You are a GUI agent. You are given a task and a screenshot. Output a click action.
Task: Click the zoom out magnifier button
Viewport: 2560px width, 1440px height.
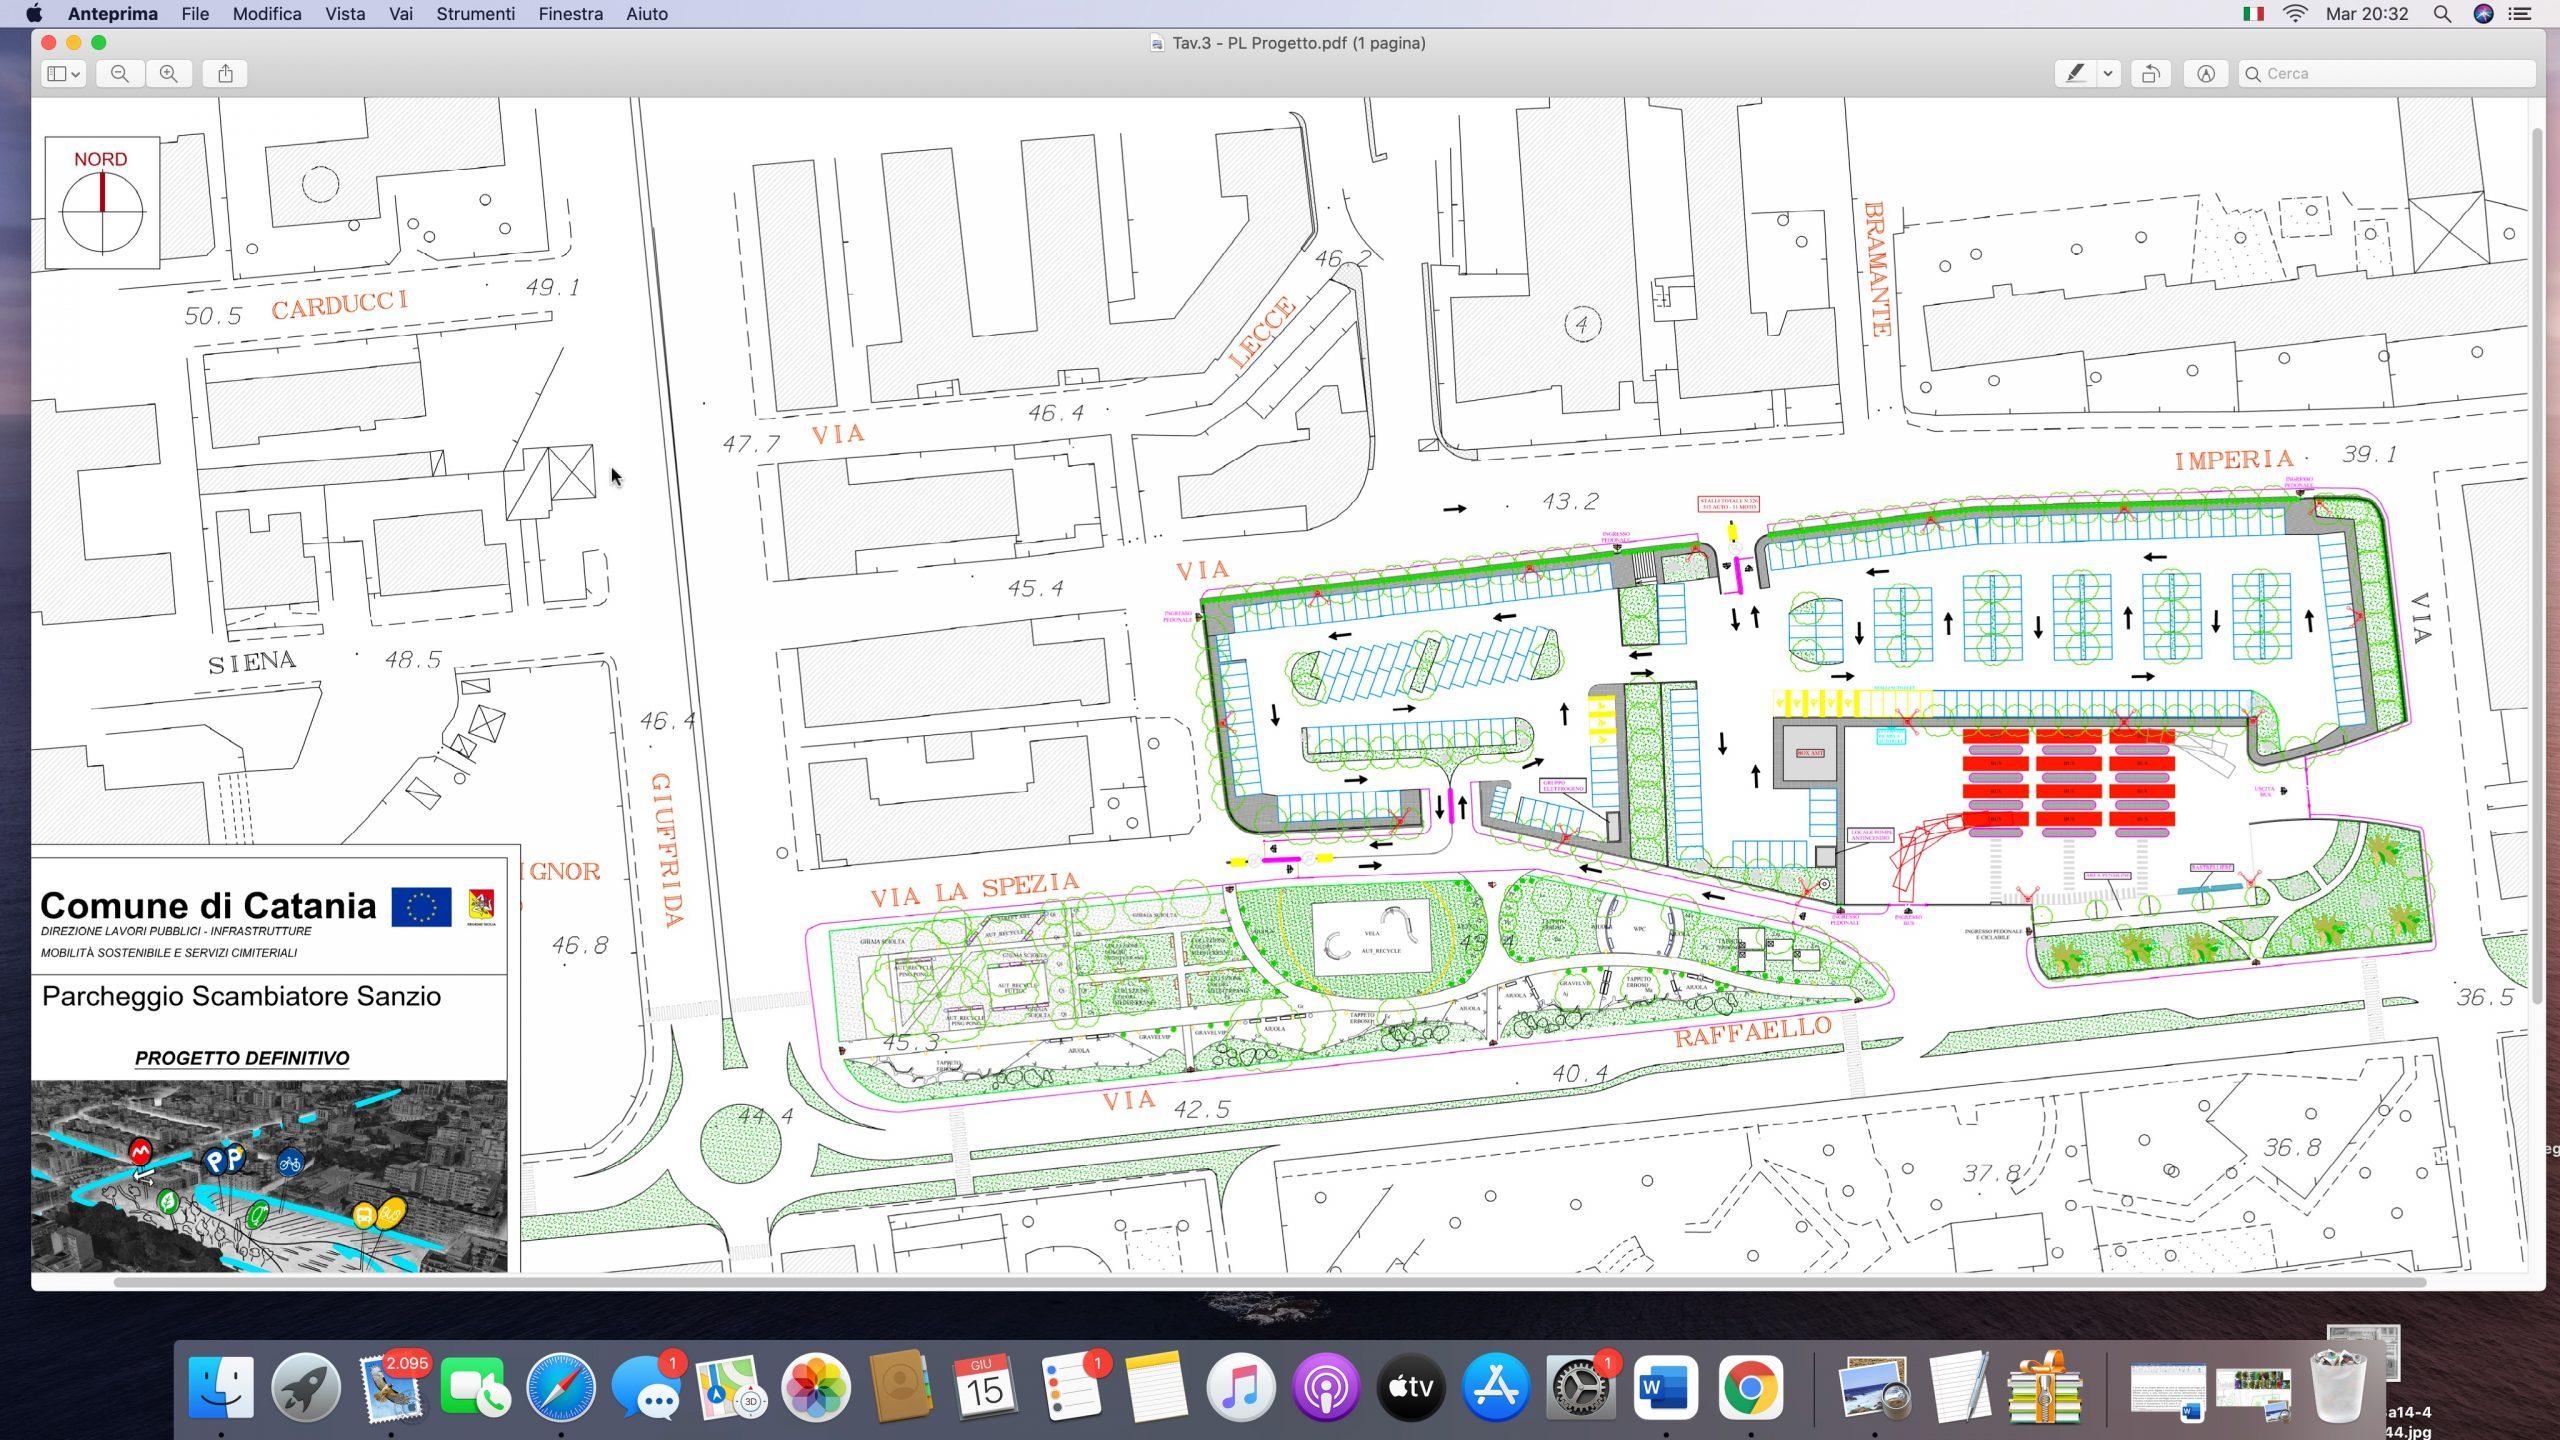tap(120, 73)
